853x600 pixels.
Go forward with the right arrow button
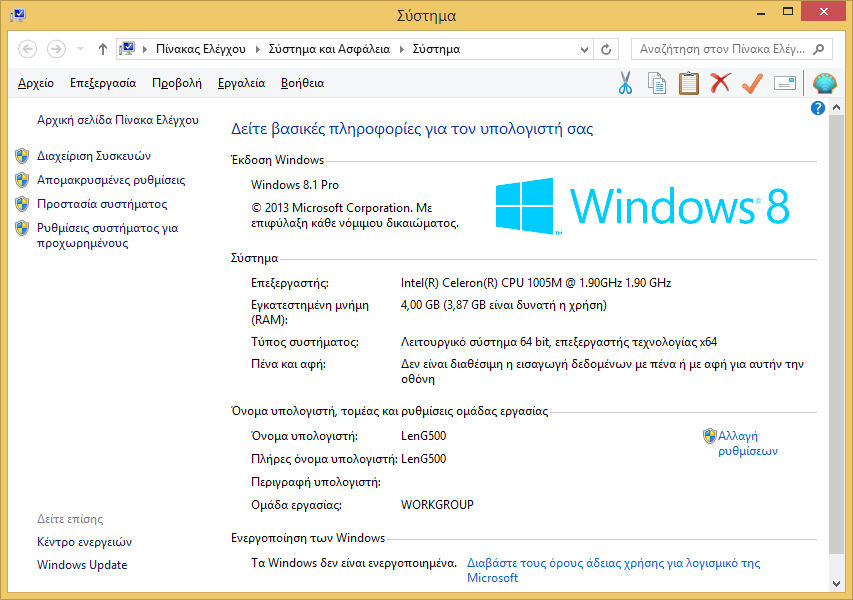click(56, 49)
